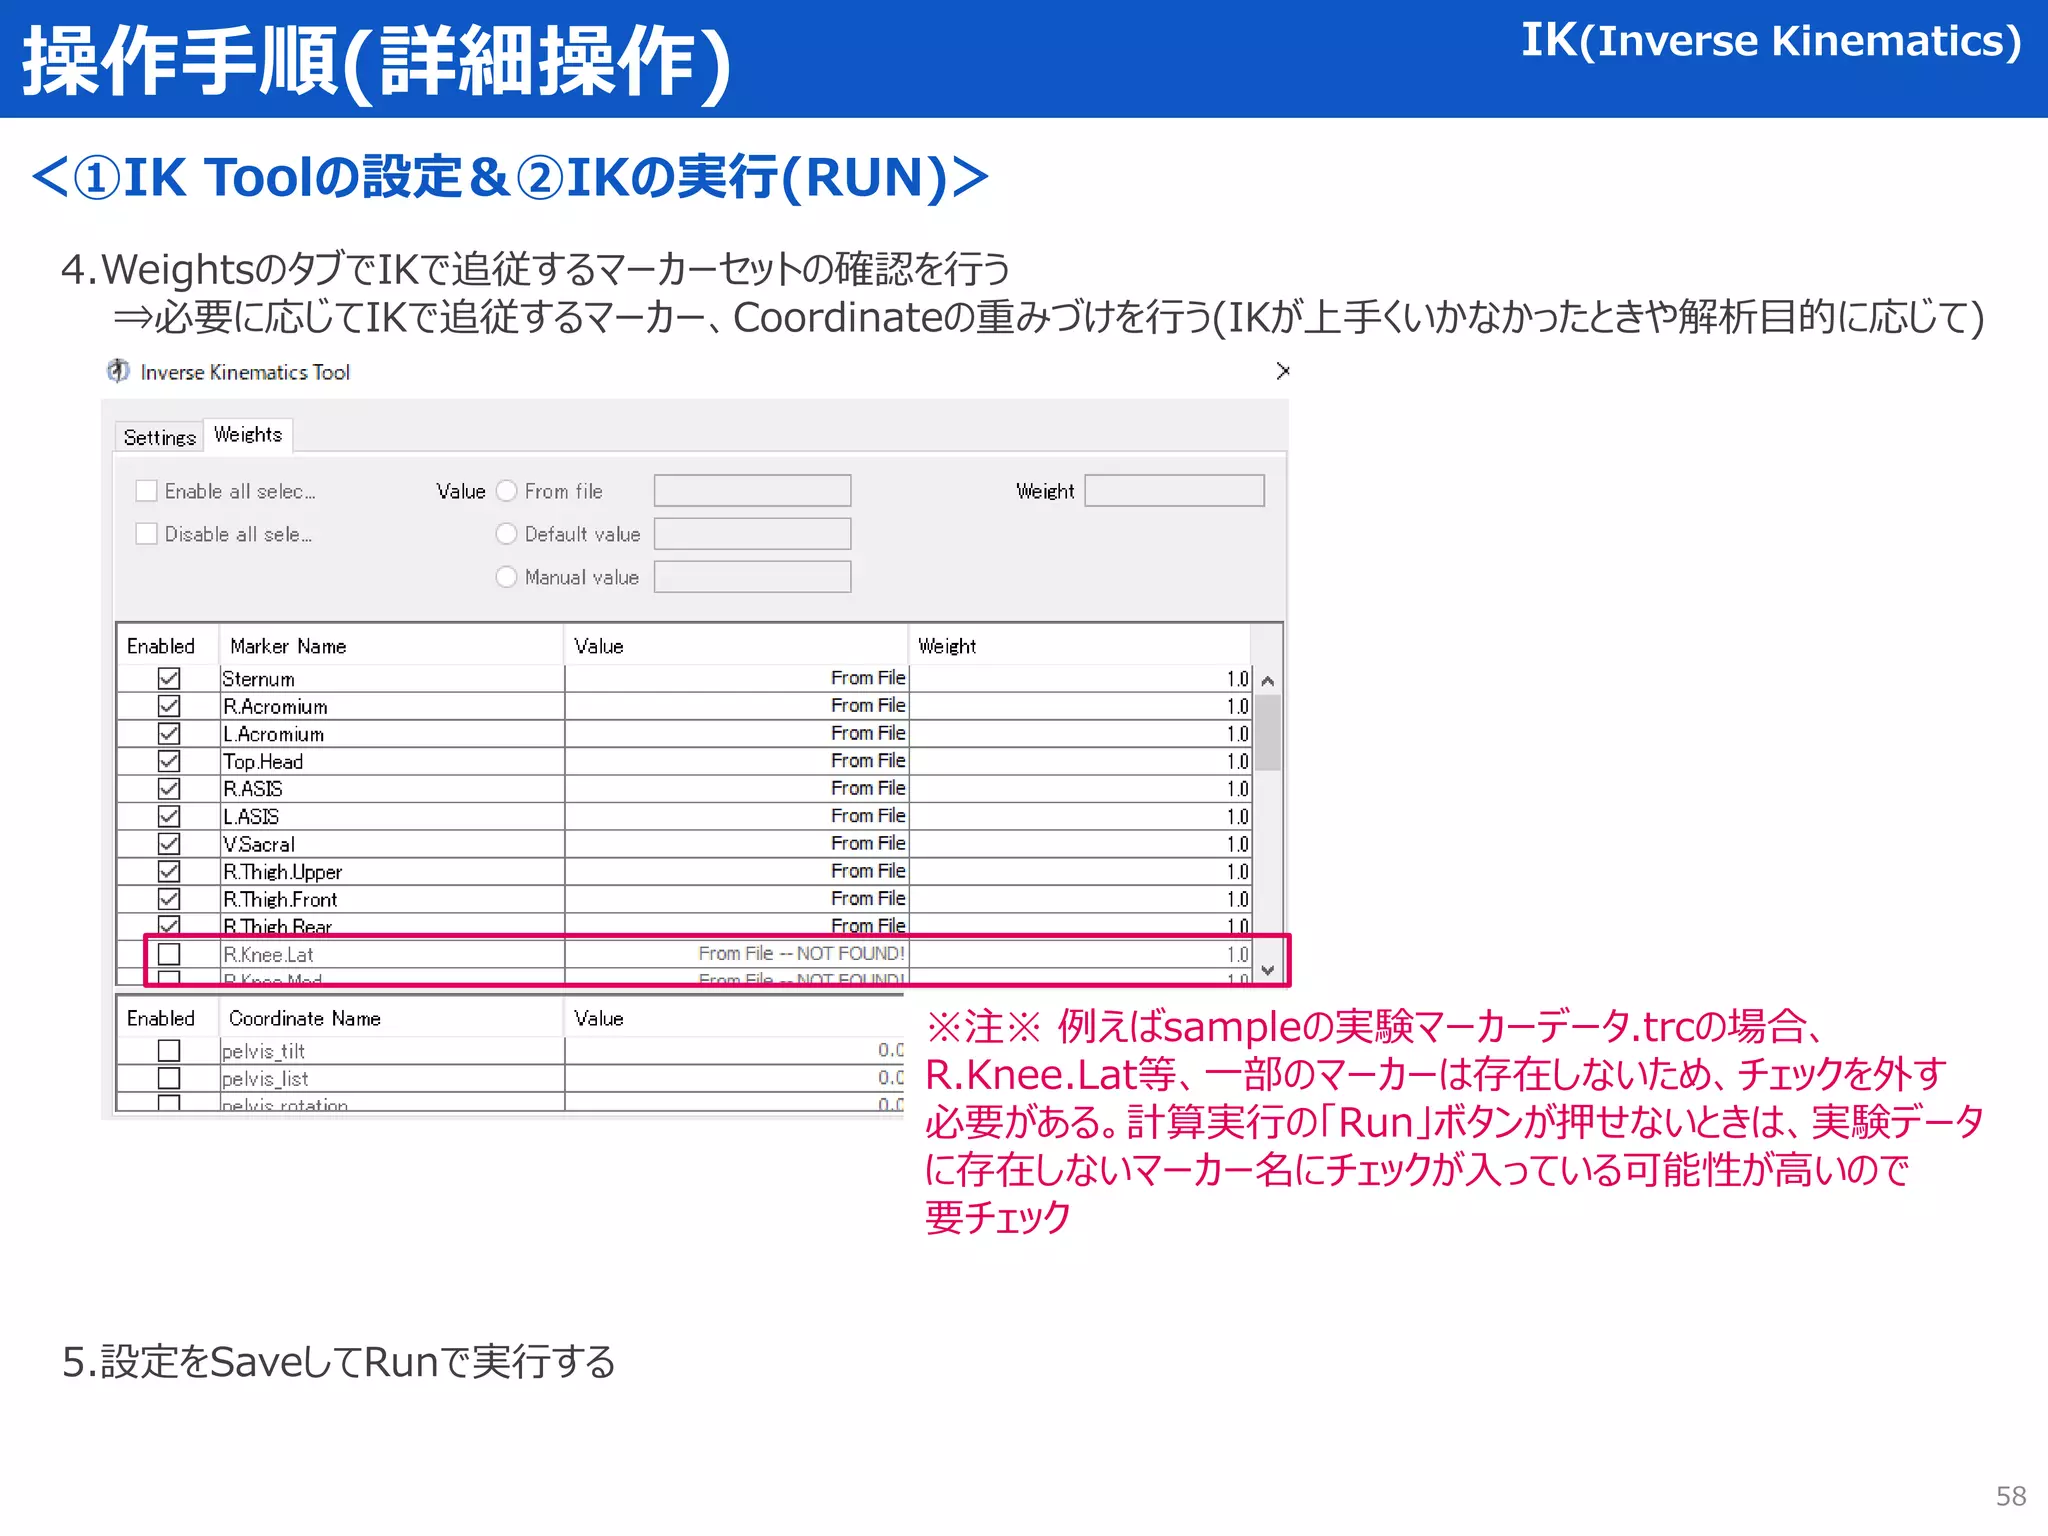The width and height of the screenshot is (2048, 1536).
Task: Select the R.Acromium marker name
Action: click(275, 706)
